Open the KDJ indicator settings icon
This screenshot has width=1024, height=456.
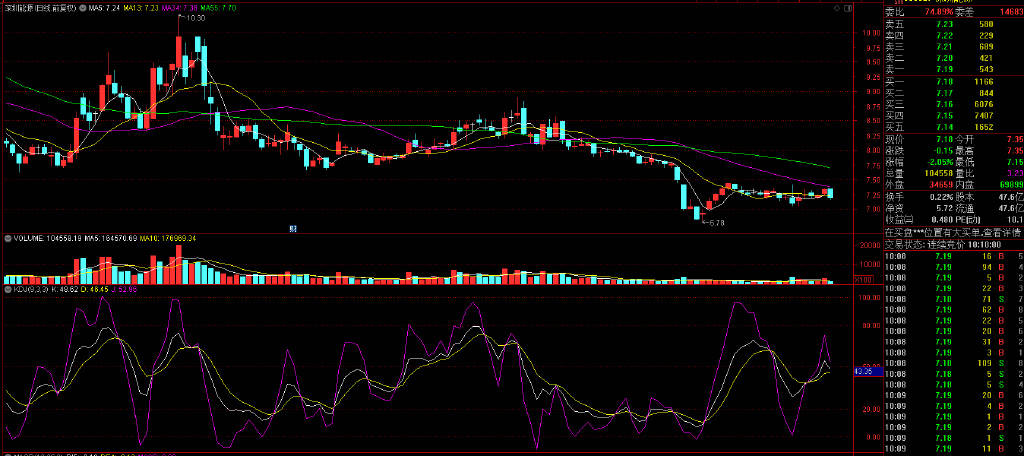click(x=7, y=289)
